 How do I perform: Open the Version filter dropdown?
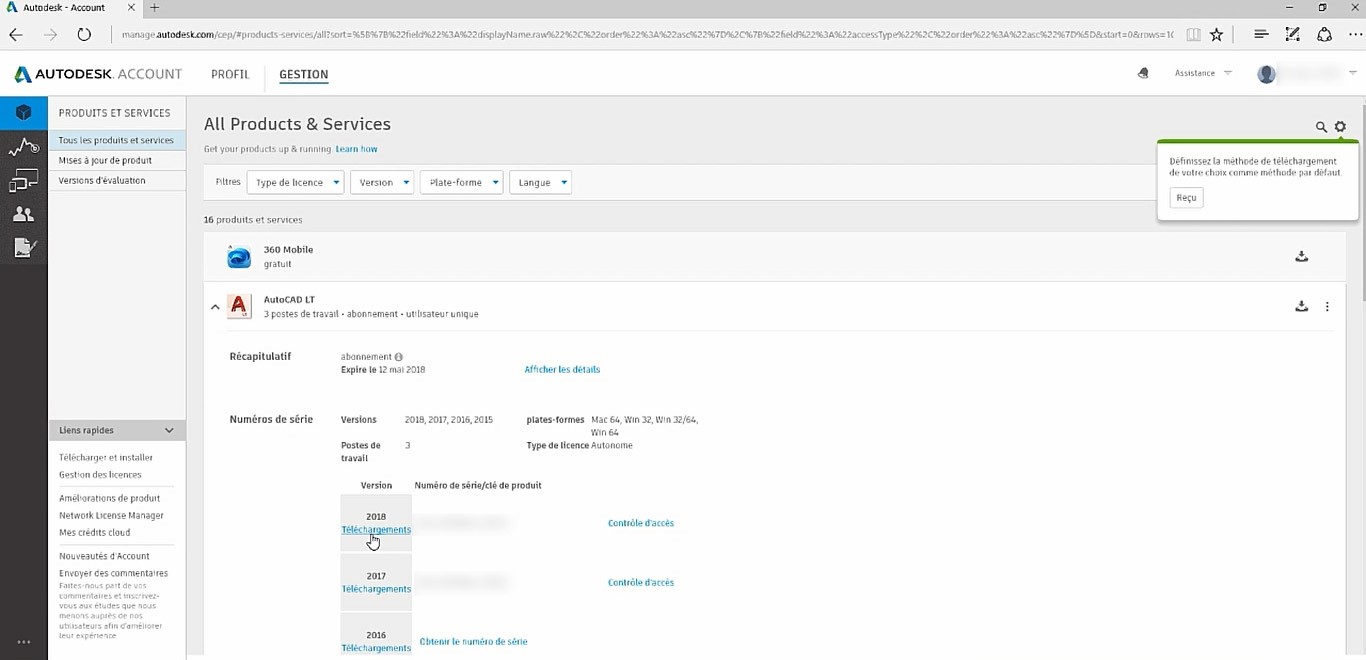(382, 182)
